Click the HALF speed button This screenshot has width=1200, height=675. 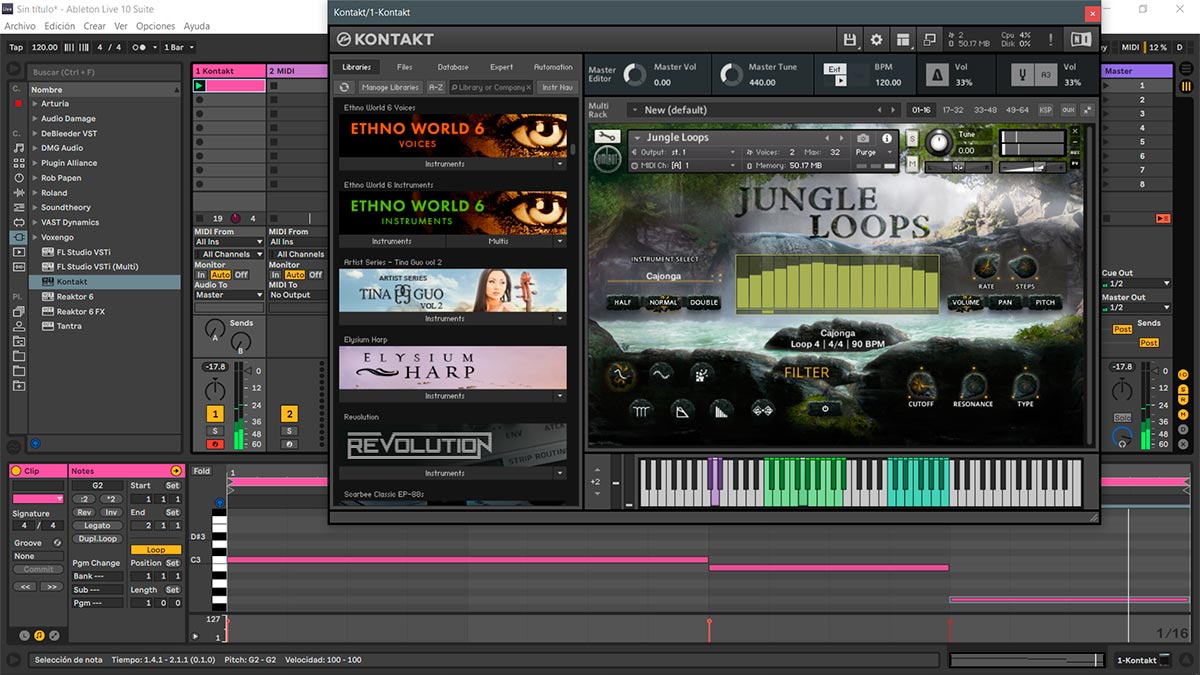coord(623,302)
